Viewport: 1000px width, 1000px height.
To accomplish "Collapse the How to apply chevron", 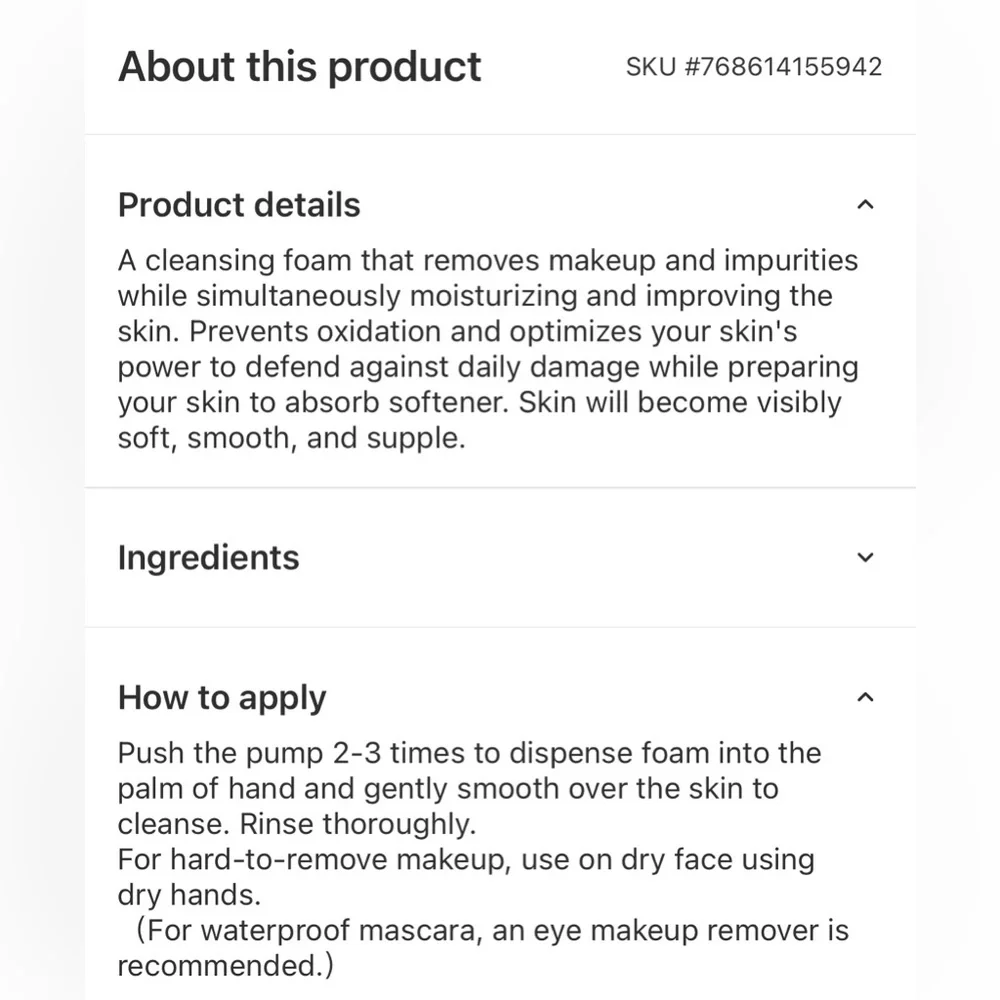I will tap(866, 697).
